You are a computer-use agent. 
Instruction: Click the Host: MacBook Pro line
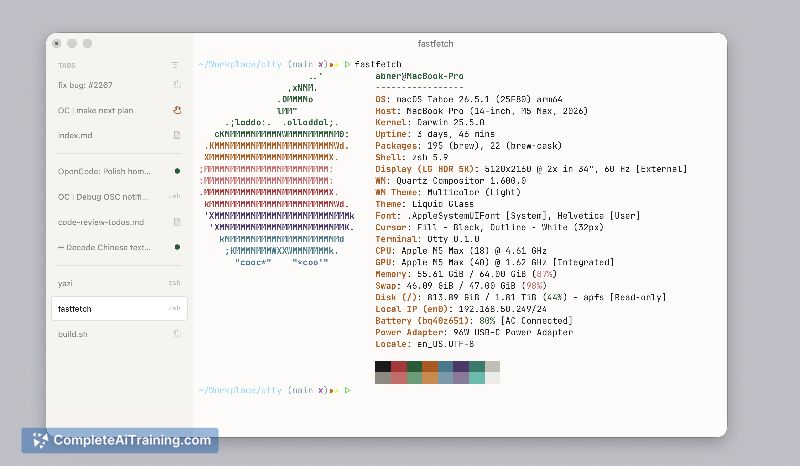coord(482,111)
